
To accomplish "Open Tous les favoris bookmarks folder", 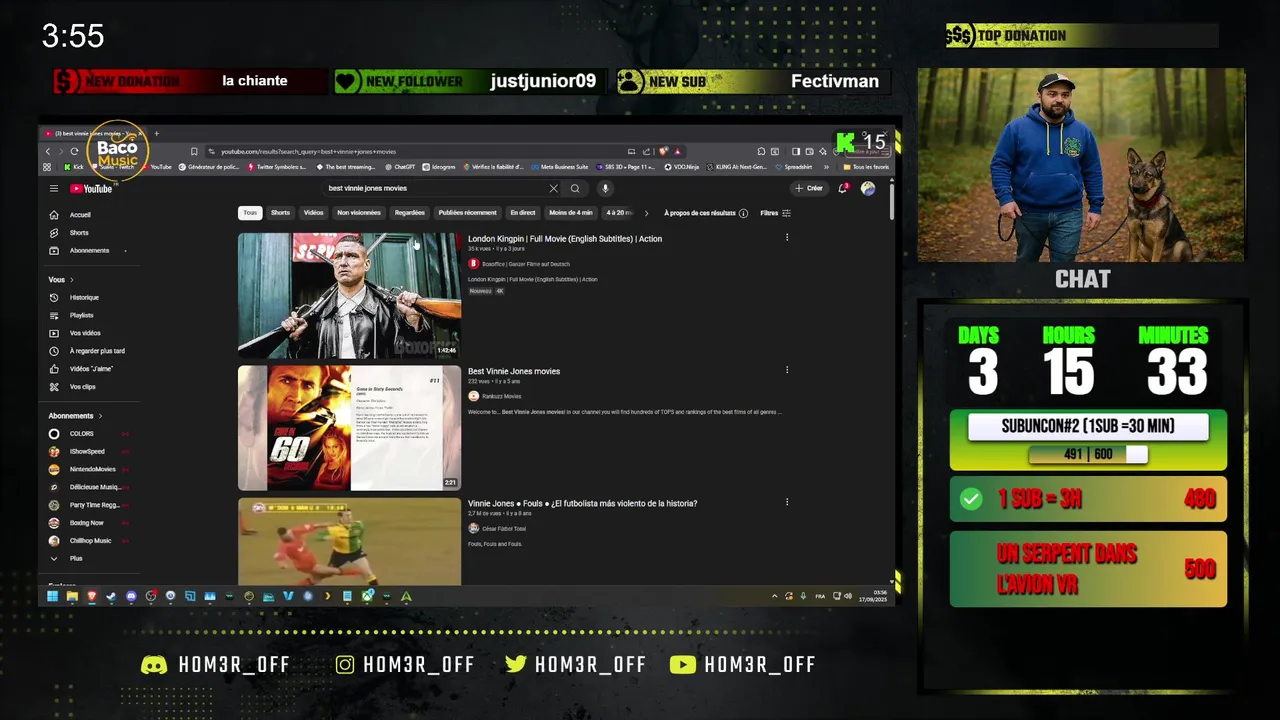I will pyautogui.click(x=866, y=167).
